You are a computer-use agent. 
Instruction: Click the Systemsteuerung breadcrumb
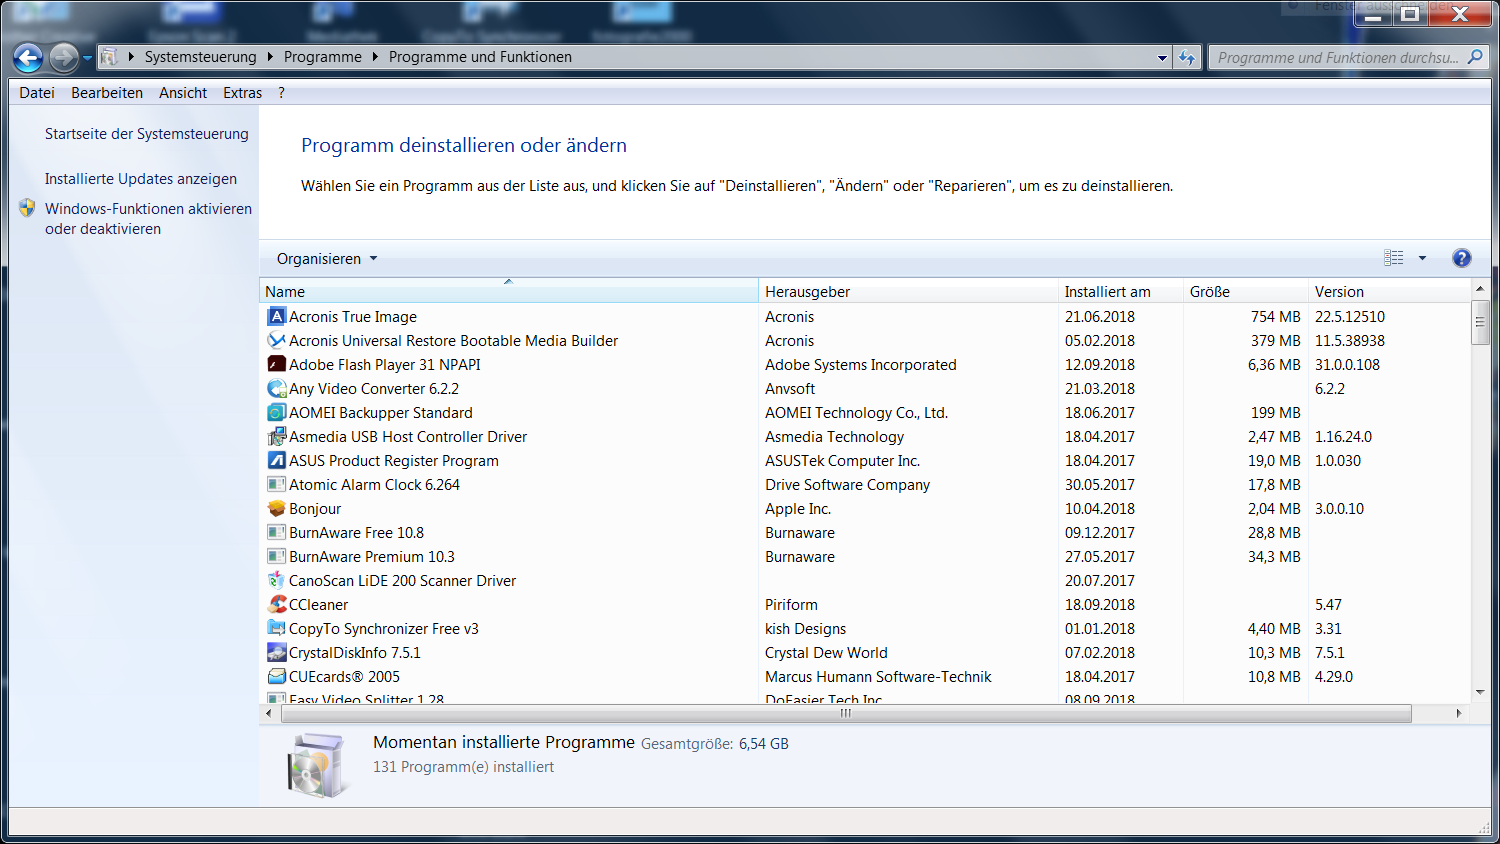tap(200, 57)
